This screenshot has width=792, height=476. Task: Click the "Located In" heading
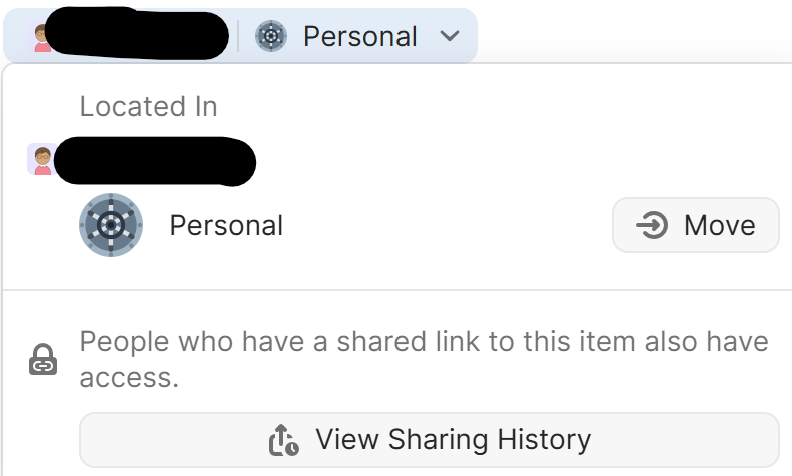pos(148,107)
